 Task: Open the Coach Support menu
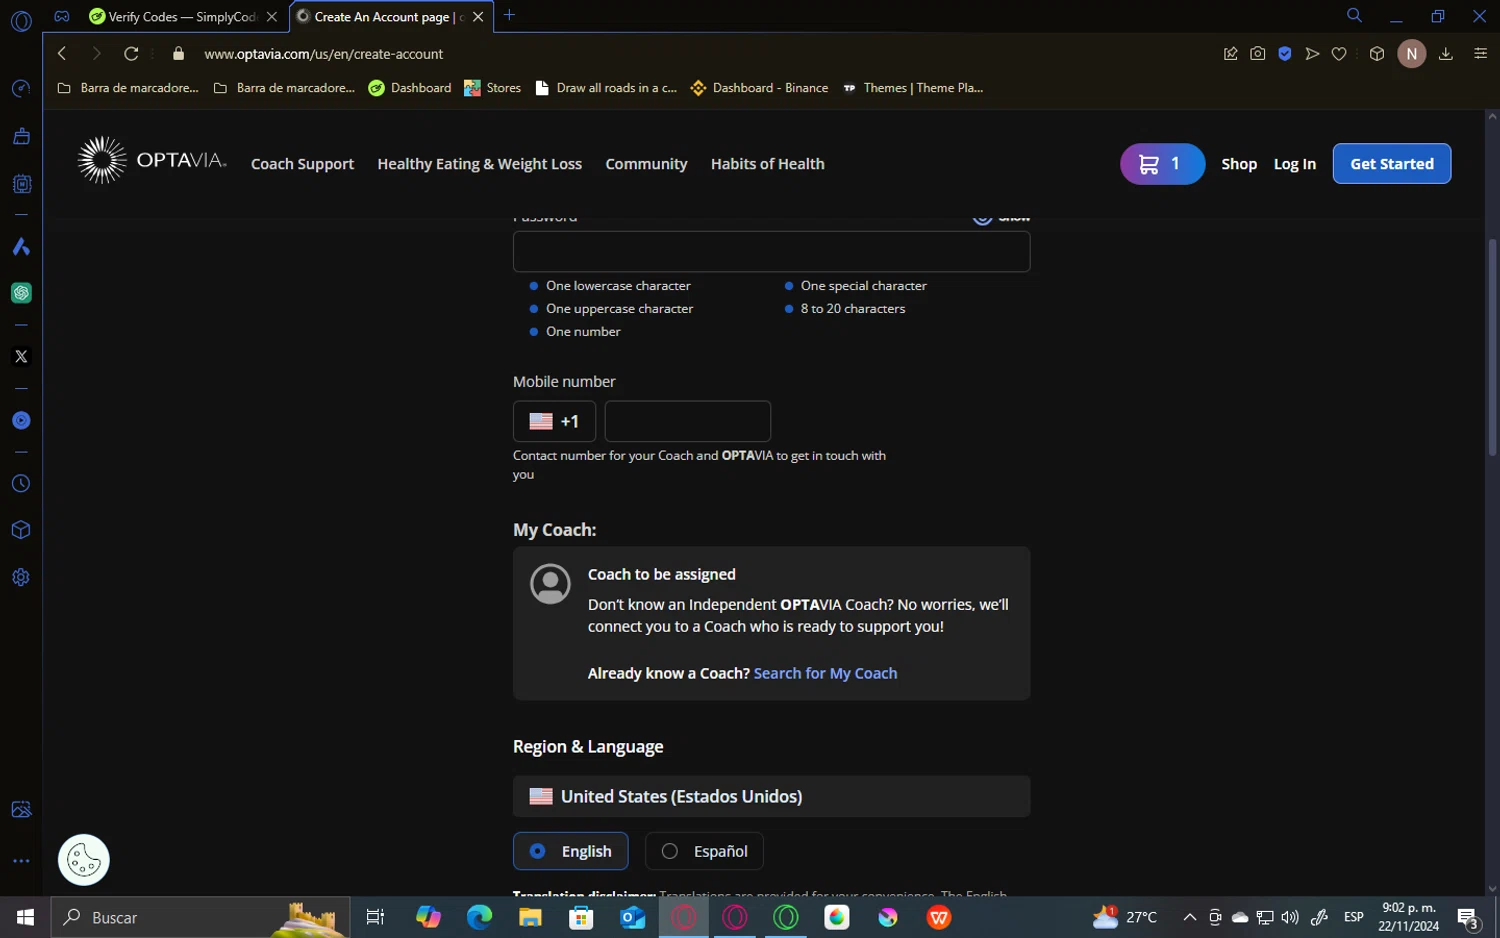(302, 164)
